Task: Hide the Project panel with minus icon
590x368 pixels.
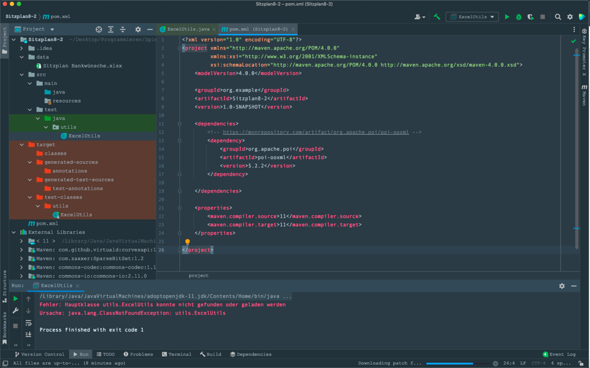Action: point(150,29)
